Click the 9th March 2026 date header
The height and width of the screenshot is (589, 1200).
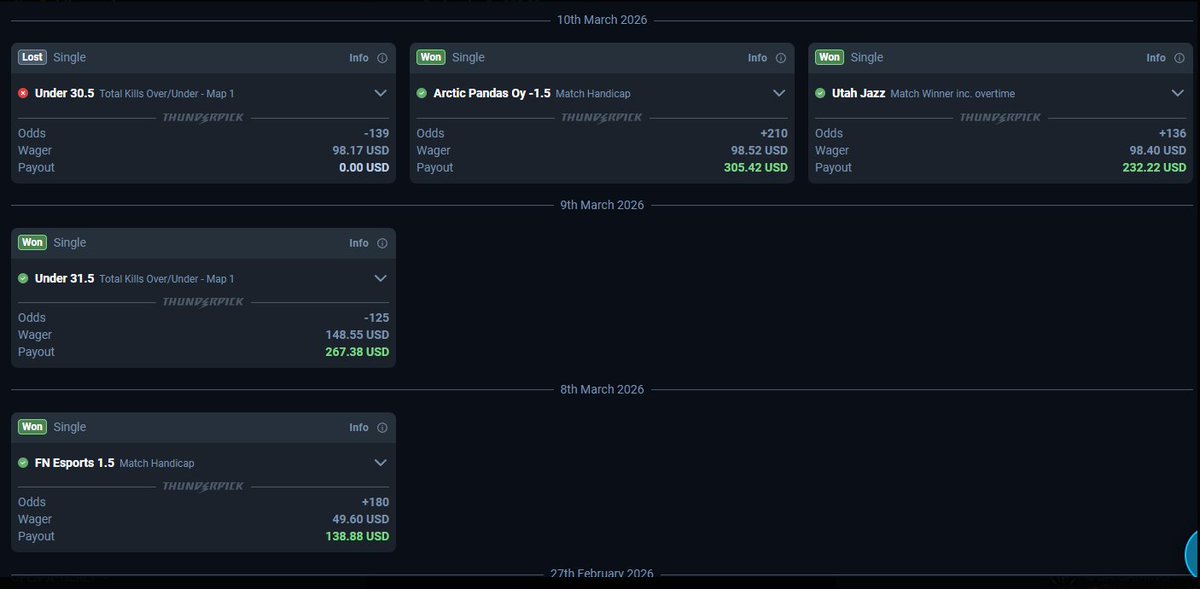[602, 205]
